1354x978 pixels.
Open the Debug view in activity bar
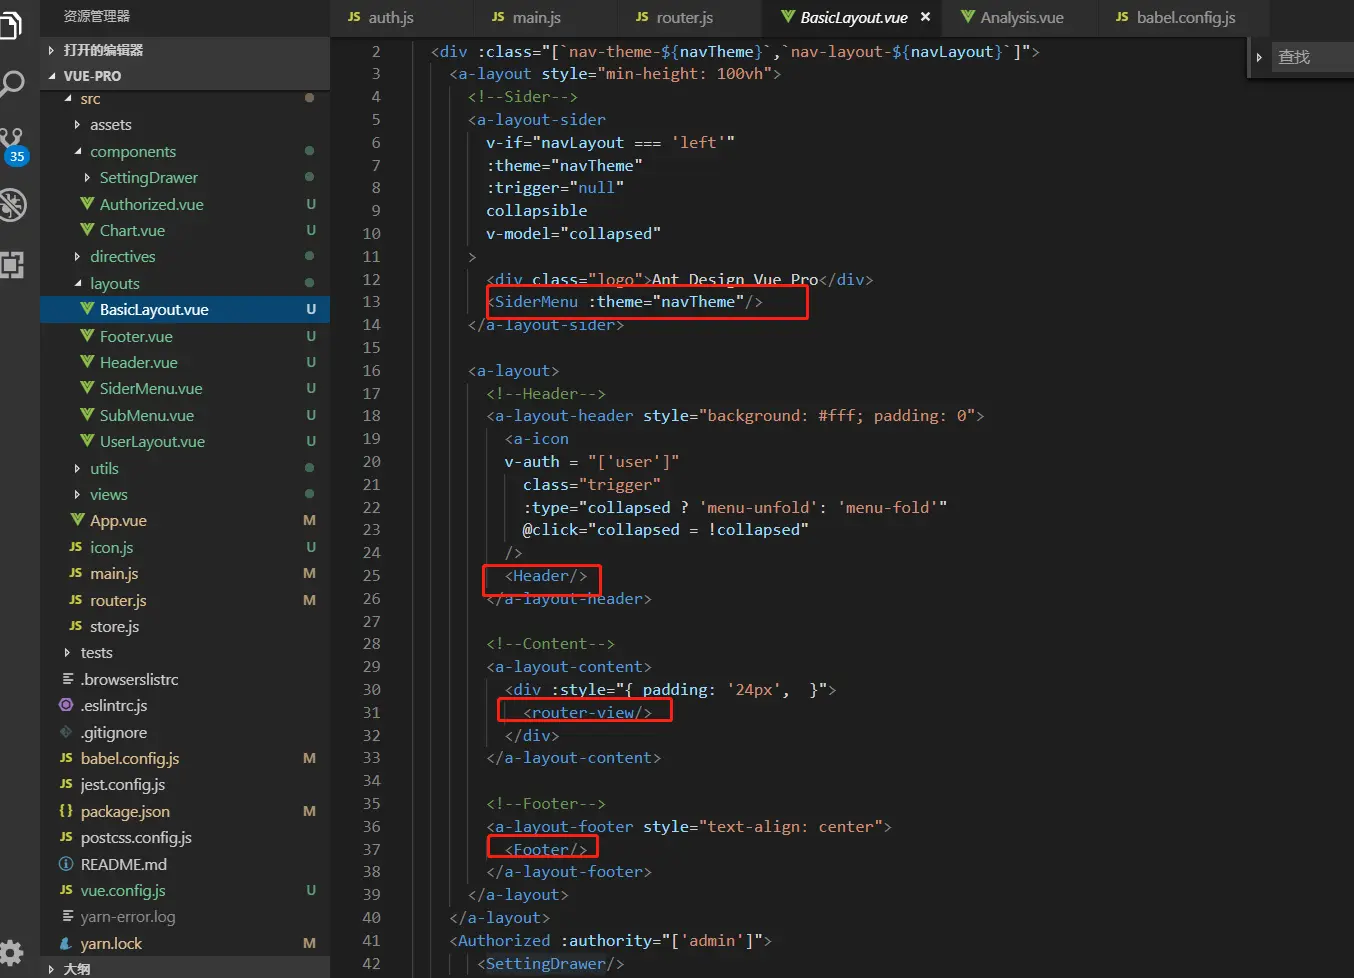(12, 205)
